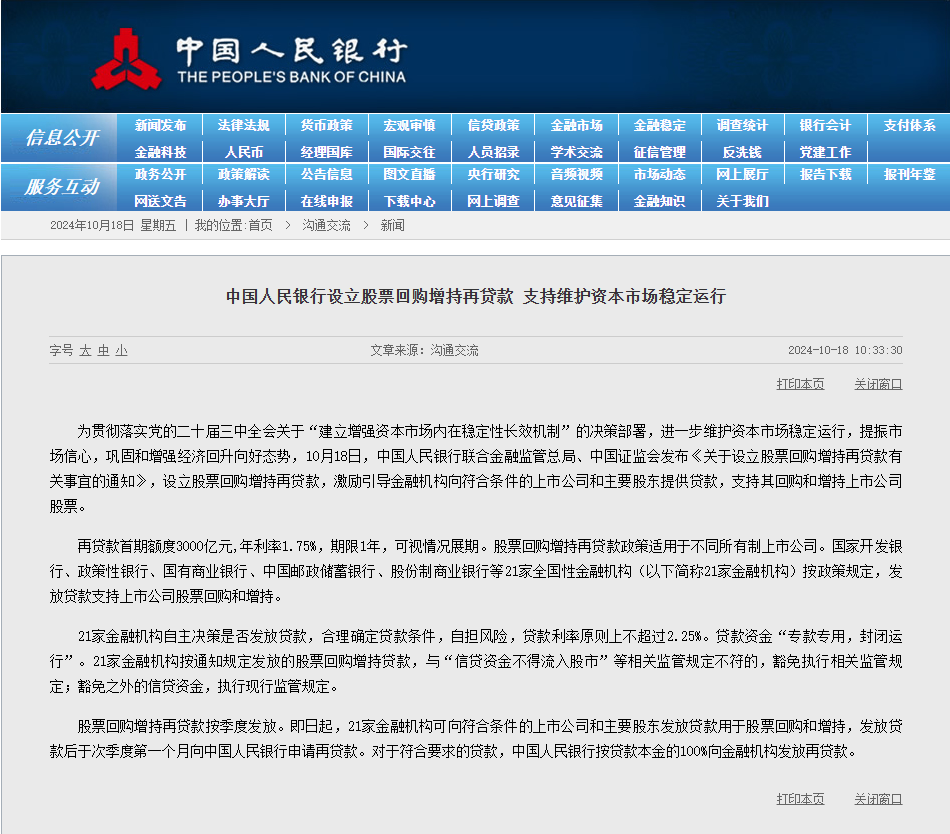Set article font size to 小
Image resolution: width=950 pixels, height=834 pixels.
121,351
